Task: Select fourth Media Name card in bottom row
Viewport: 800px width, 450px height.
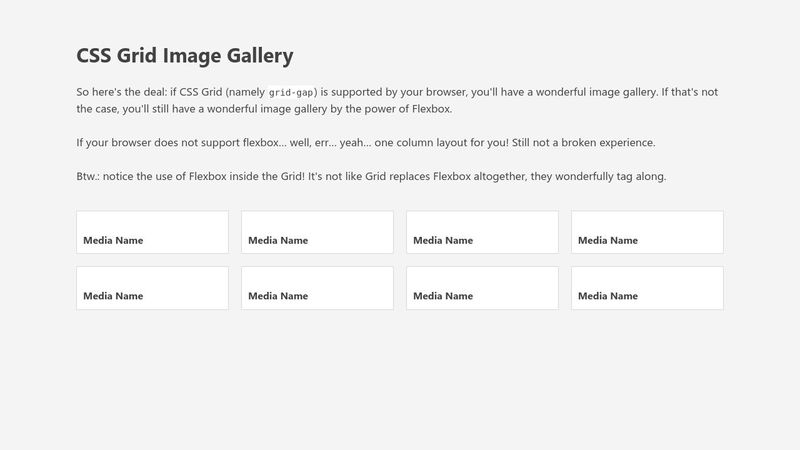Action: (647, 288)
